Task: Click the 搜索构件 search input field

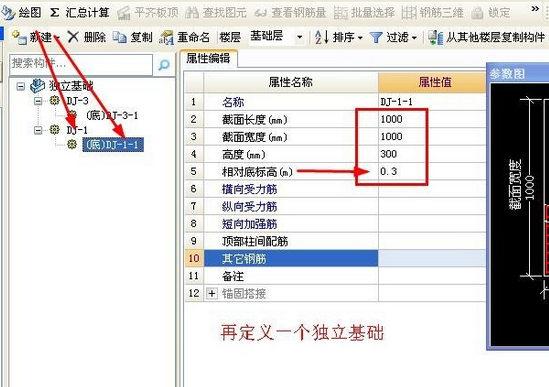Action: coord(81,64)
